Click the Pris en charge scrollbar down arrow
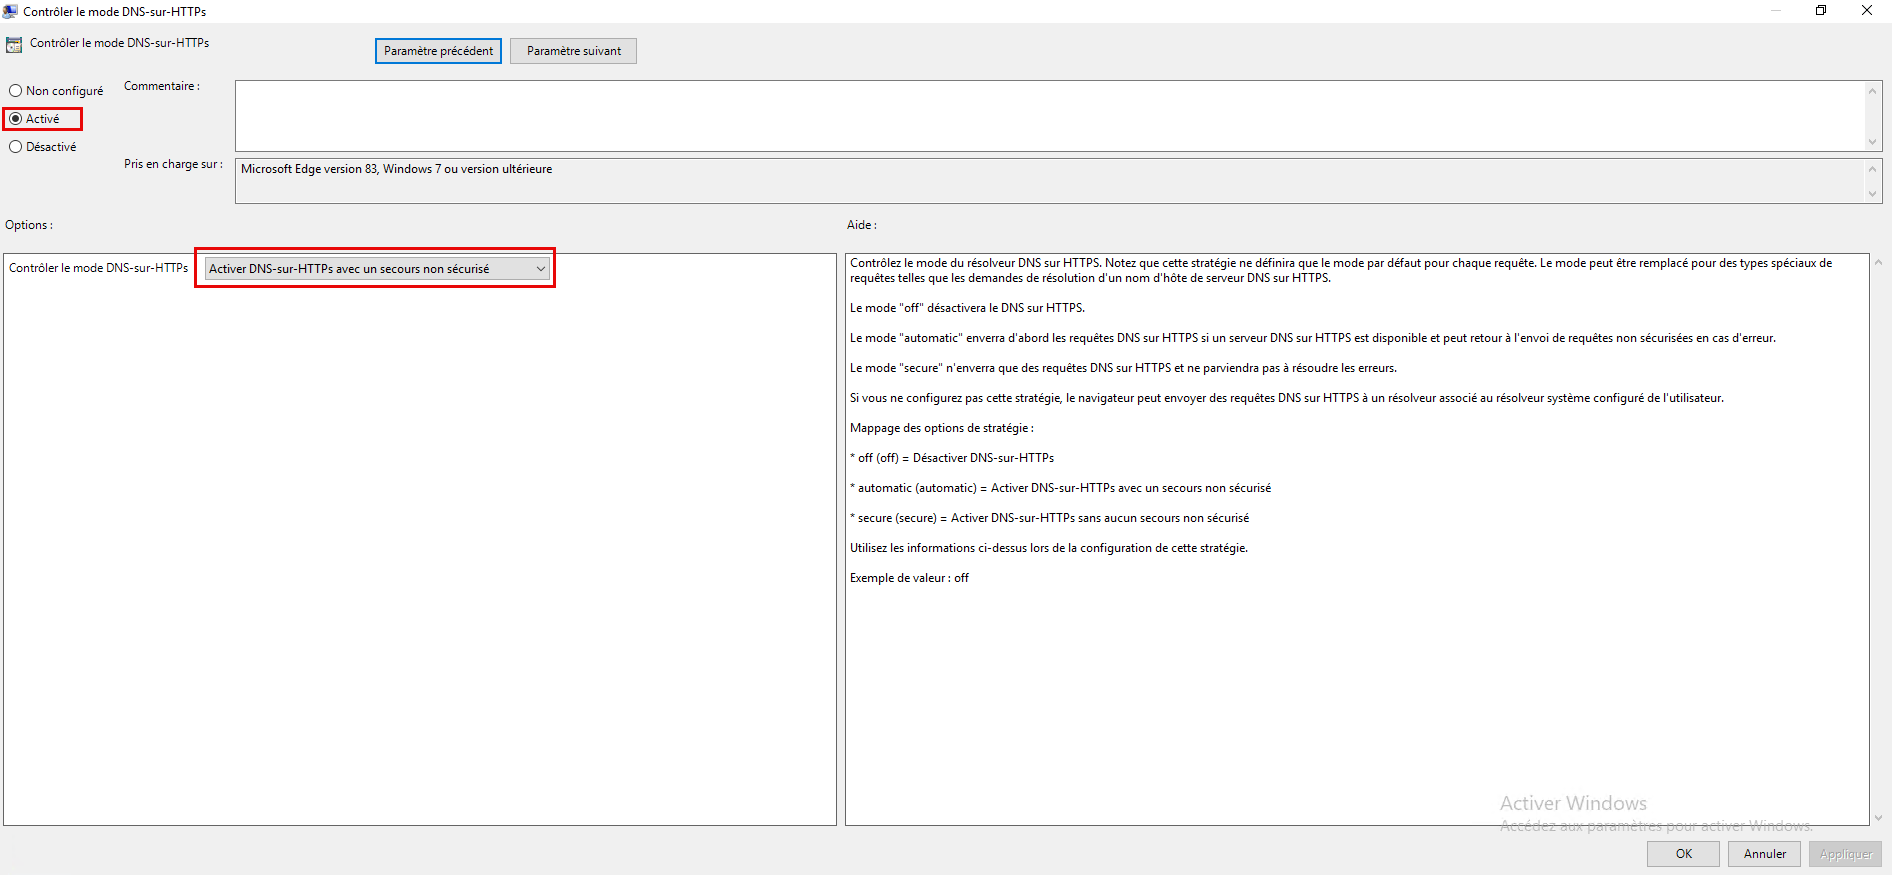Image resolution: width=1892 pixels, height=875 pixels. pos(1873,194)
